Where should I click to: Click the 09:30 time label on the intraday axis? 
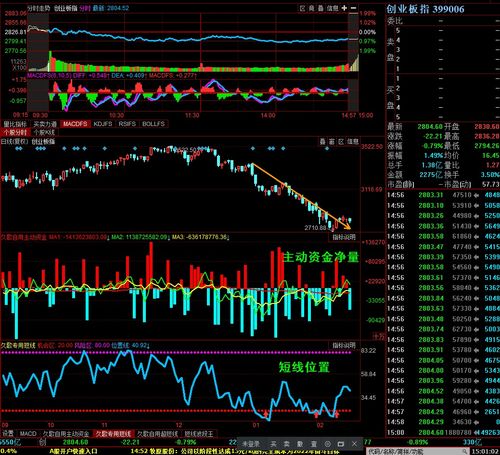pos(40,115)
